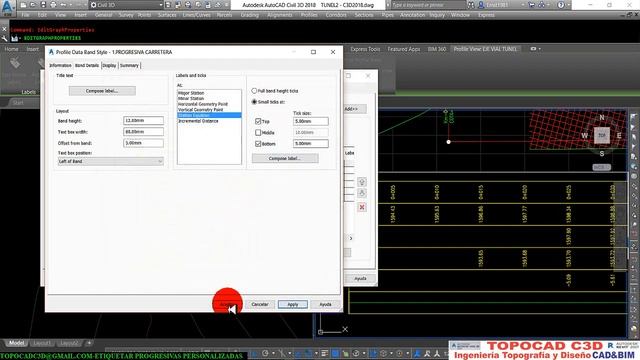Click the WCS dropdown below ViewCube
The image size is (640, 360).
click(x=602, y=167)
